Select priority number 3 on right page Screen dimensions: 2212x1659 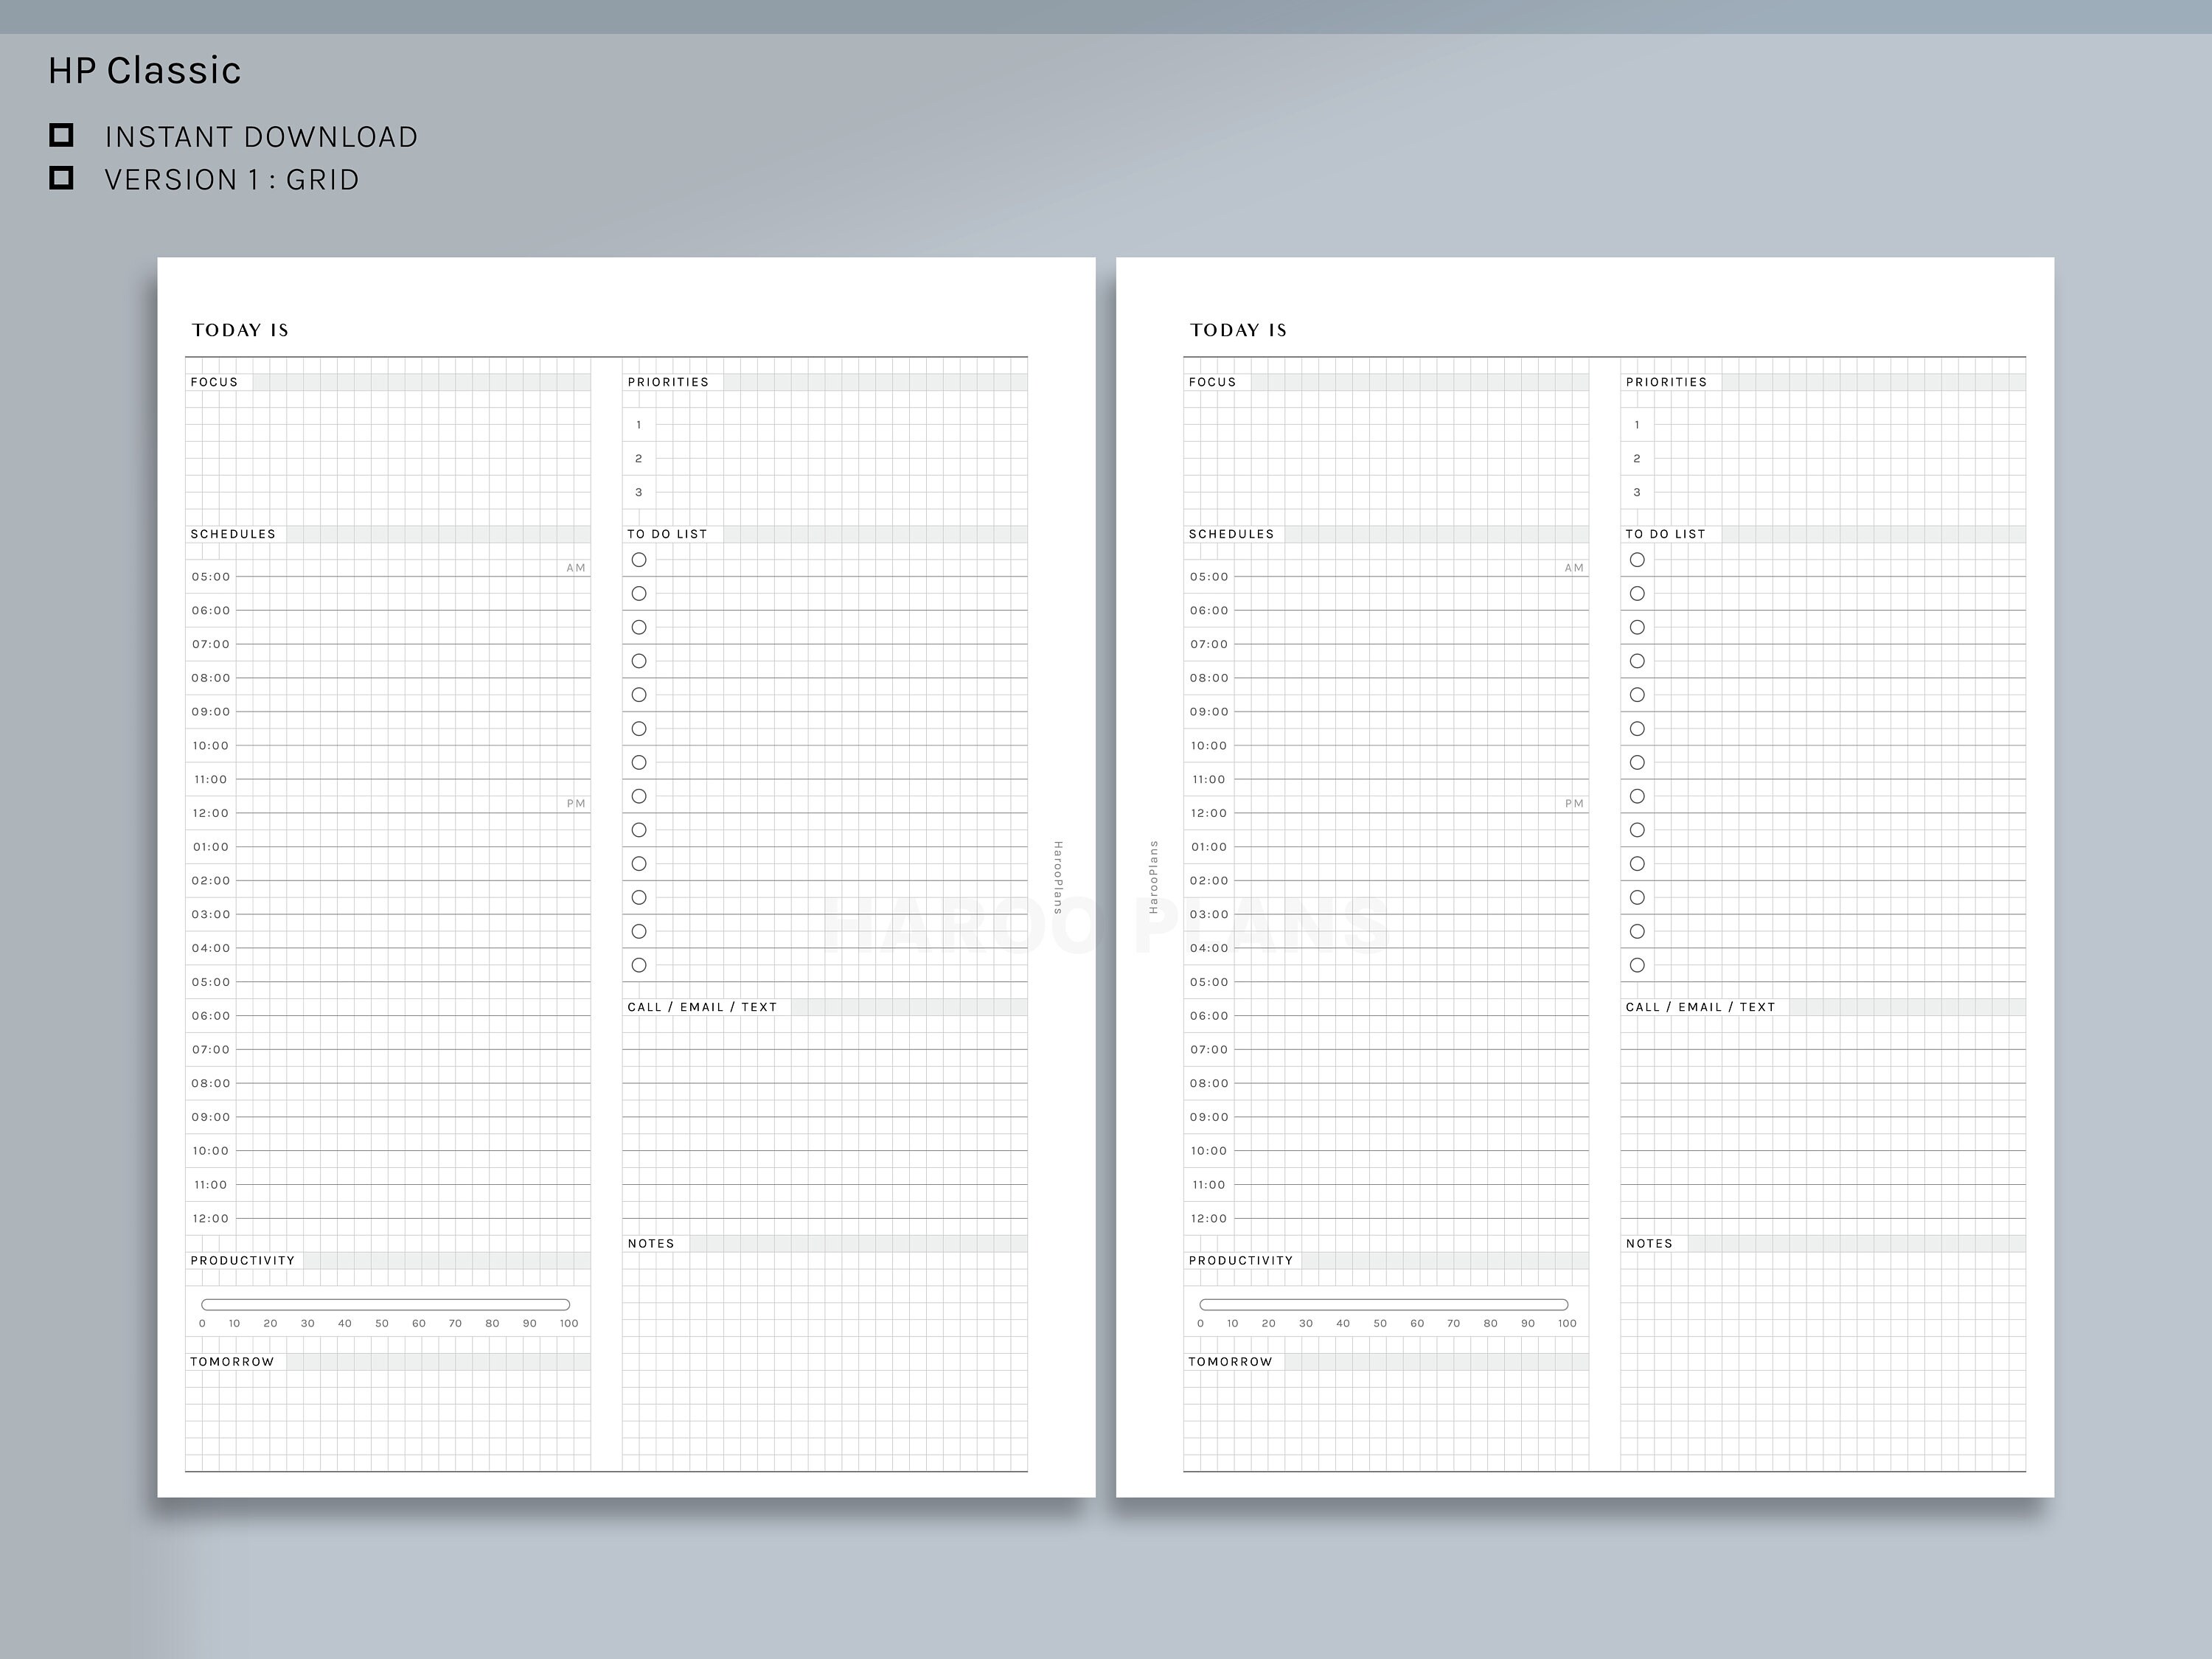[1637, 492]
